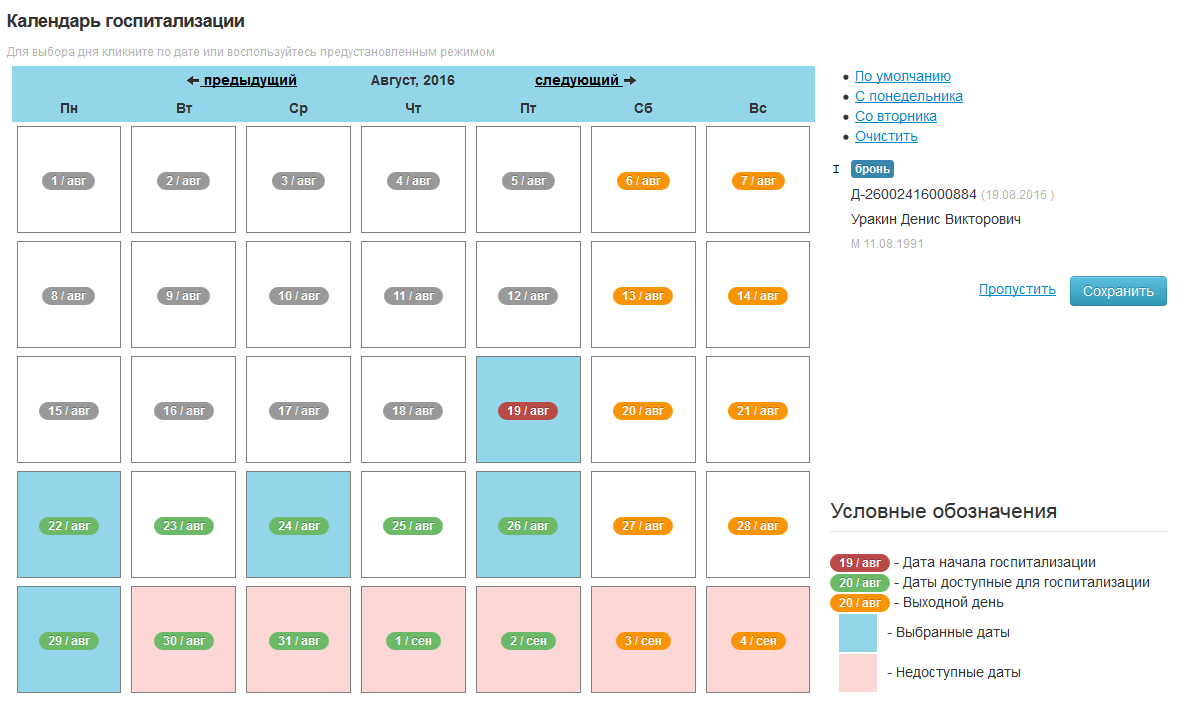Choose the 18 / авг date
1184x713 pixels.
[x=413, y=409]
